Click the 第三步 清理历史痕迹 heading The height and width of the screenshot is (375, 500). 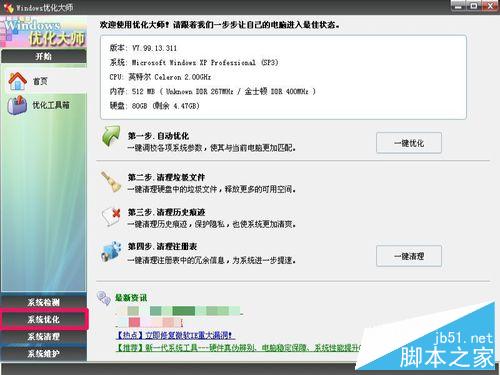click(x=166, y=212)
